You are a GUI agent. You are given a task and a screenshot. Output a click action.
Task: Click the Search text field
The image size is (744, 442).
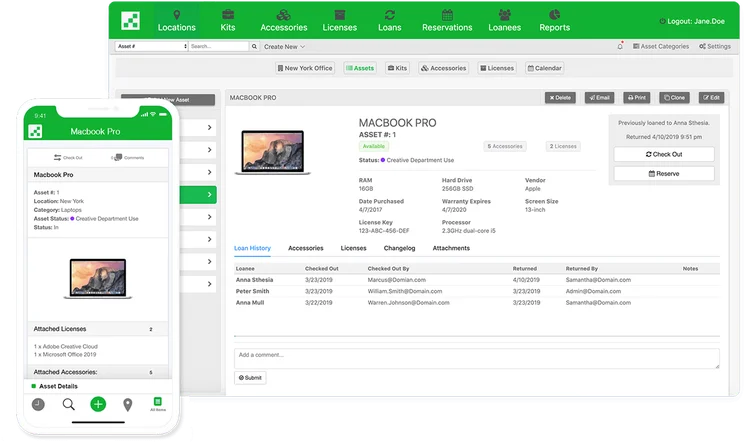point(218,46)
